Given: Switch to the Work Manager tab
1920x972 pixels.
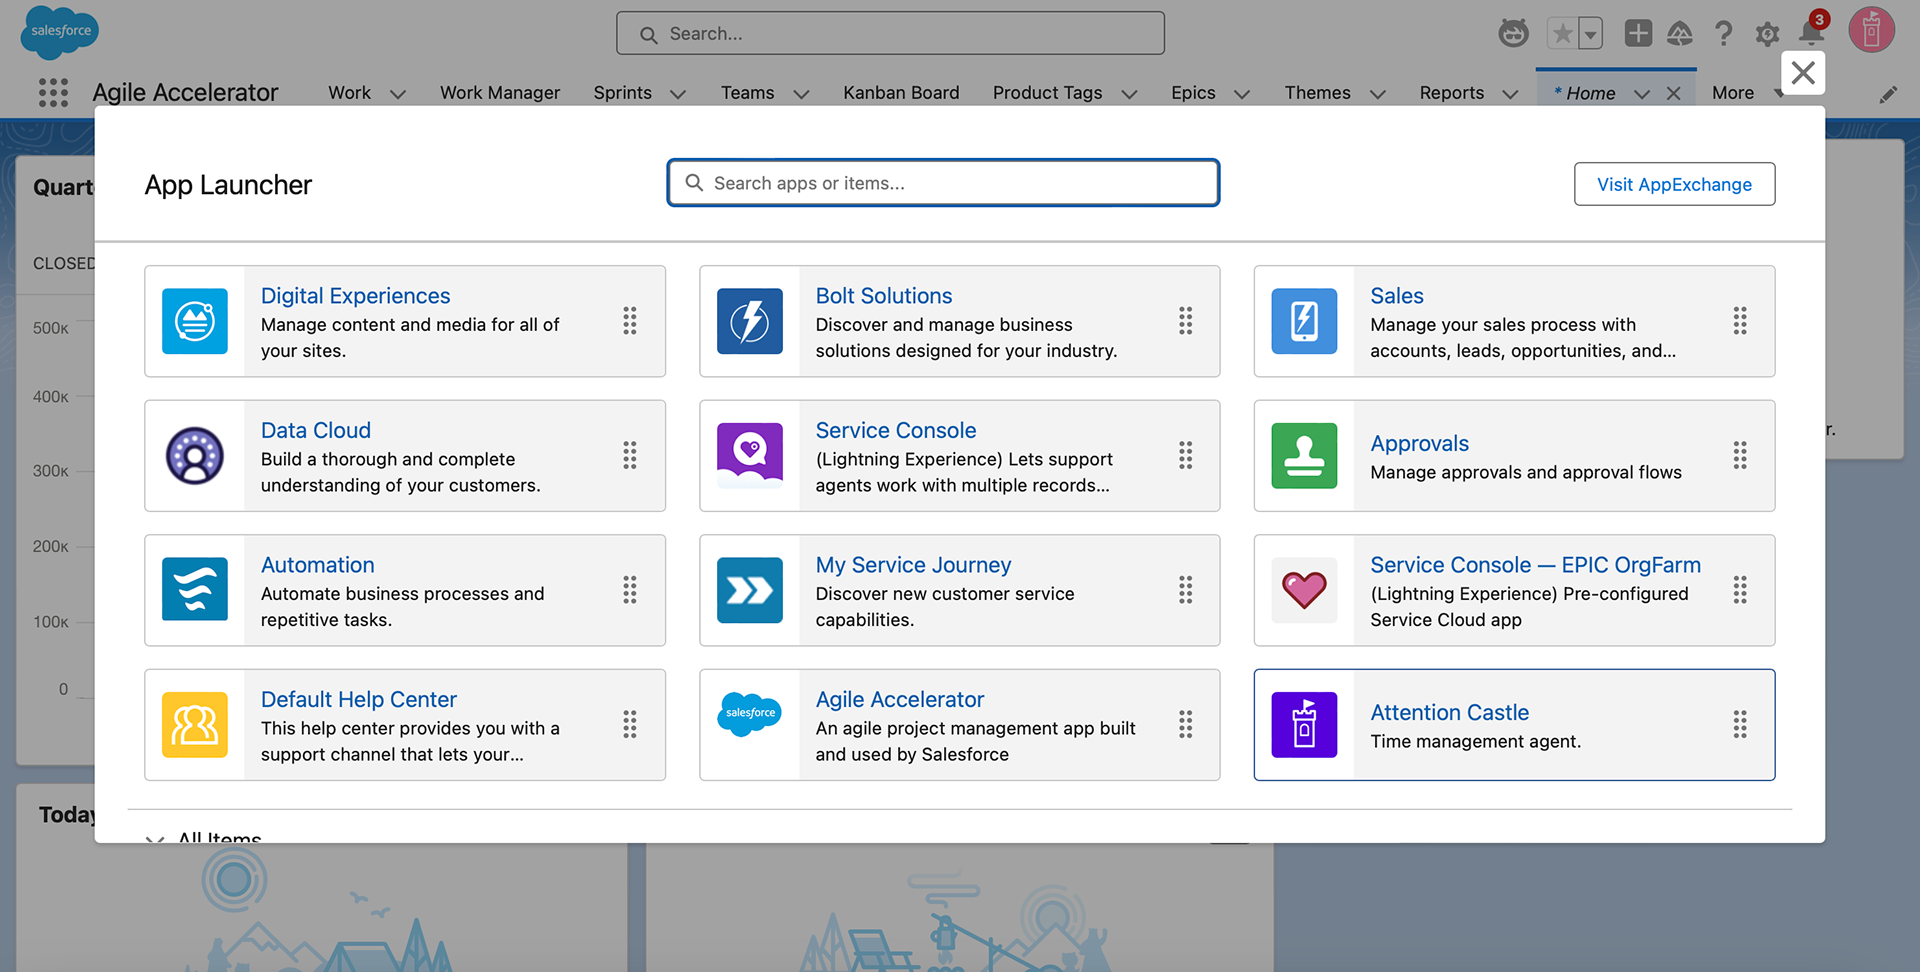Looking at the screenshot, I should pyautogui.click(x=500, y=93).
